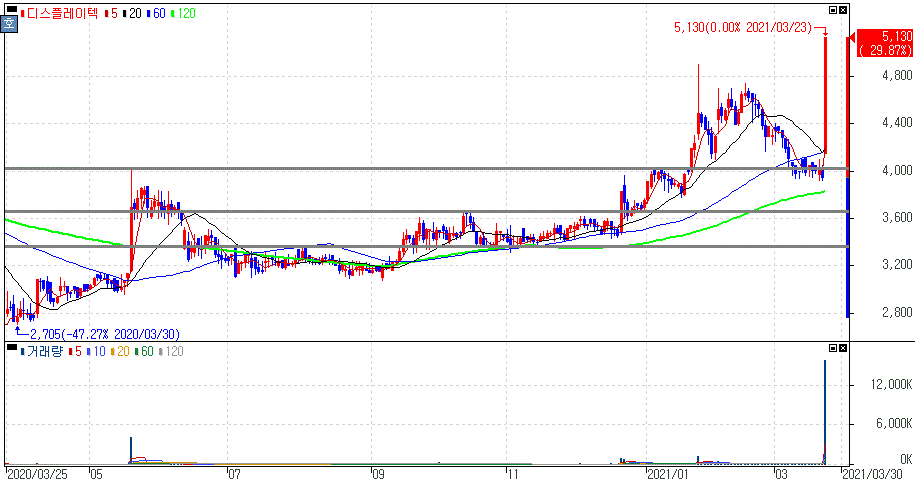Click the red 5,130 current price tag
Viewport: 915px width, 483px height.
point(885,43)
